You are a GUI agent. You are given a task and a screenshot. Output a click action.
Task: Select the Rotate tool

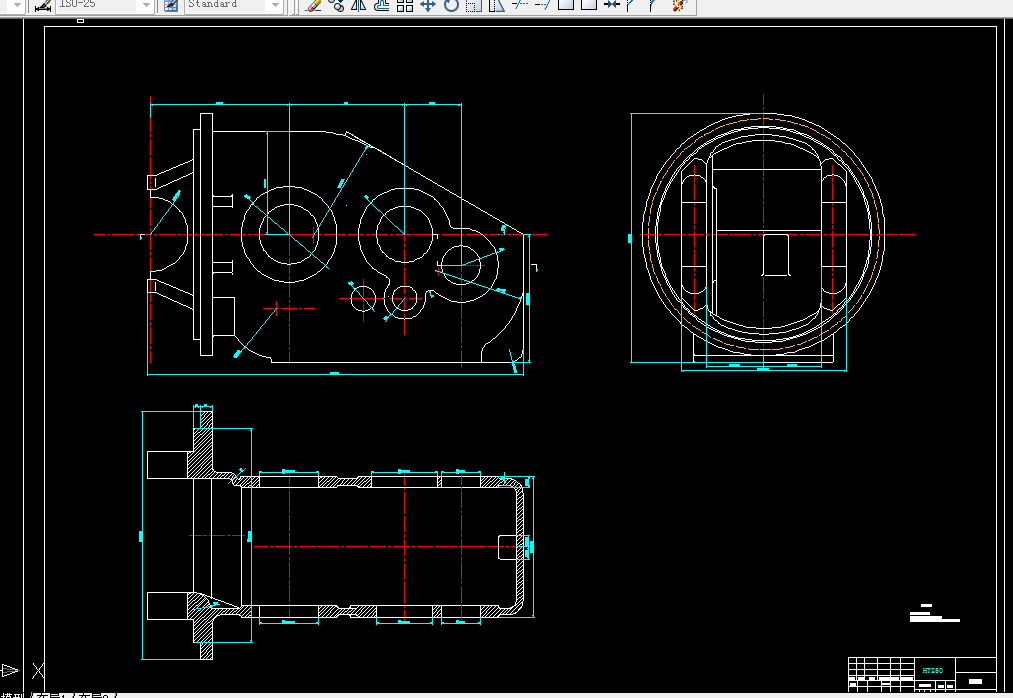[x=451, y=5]
